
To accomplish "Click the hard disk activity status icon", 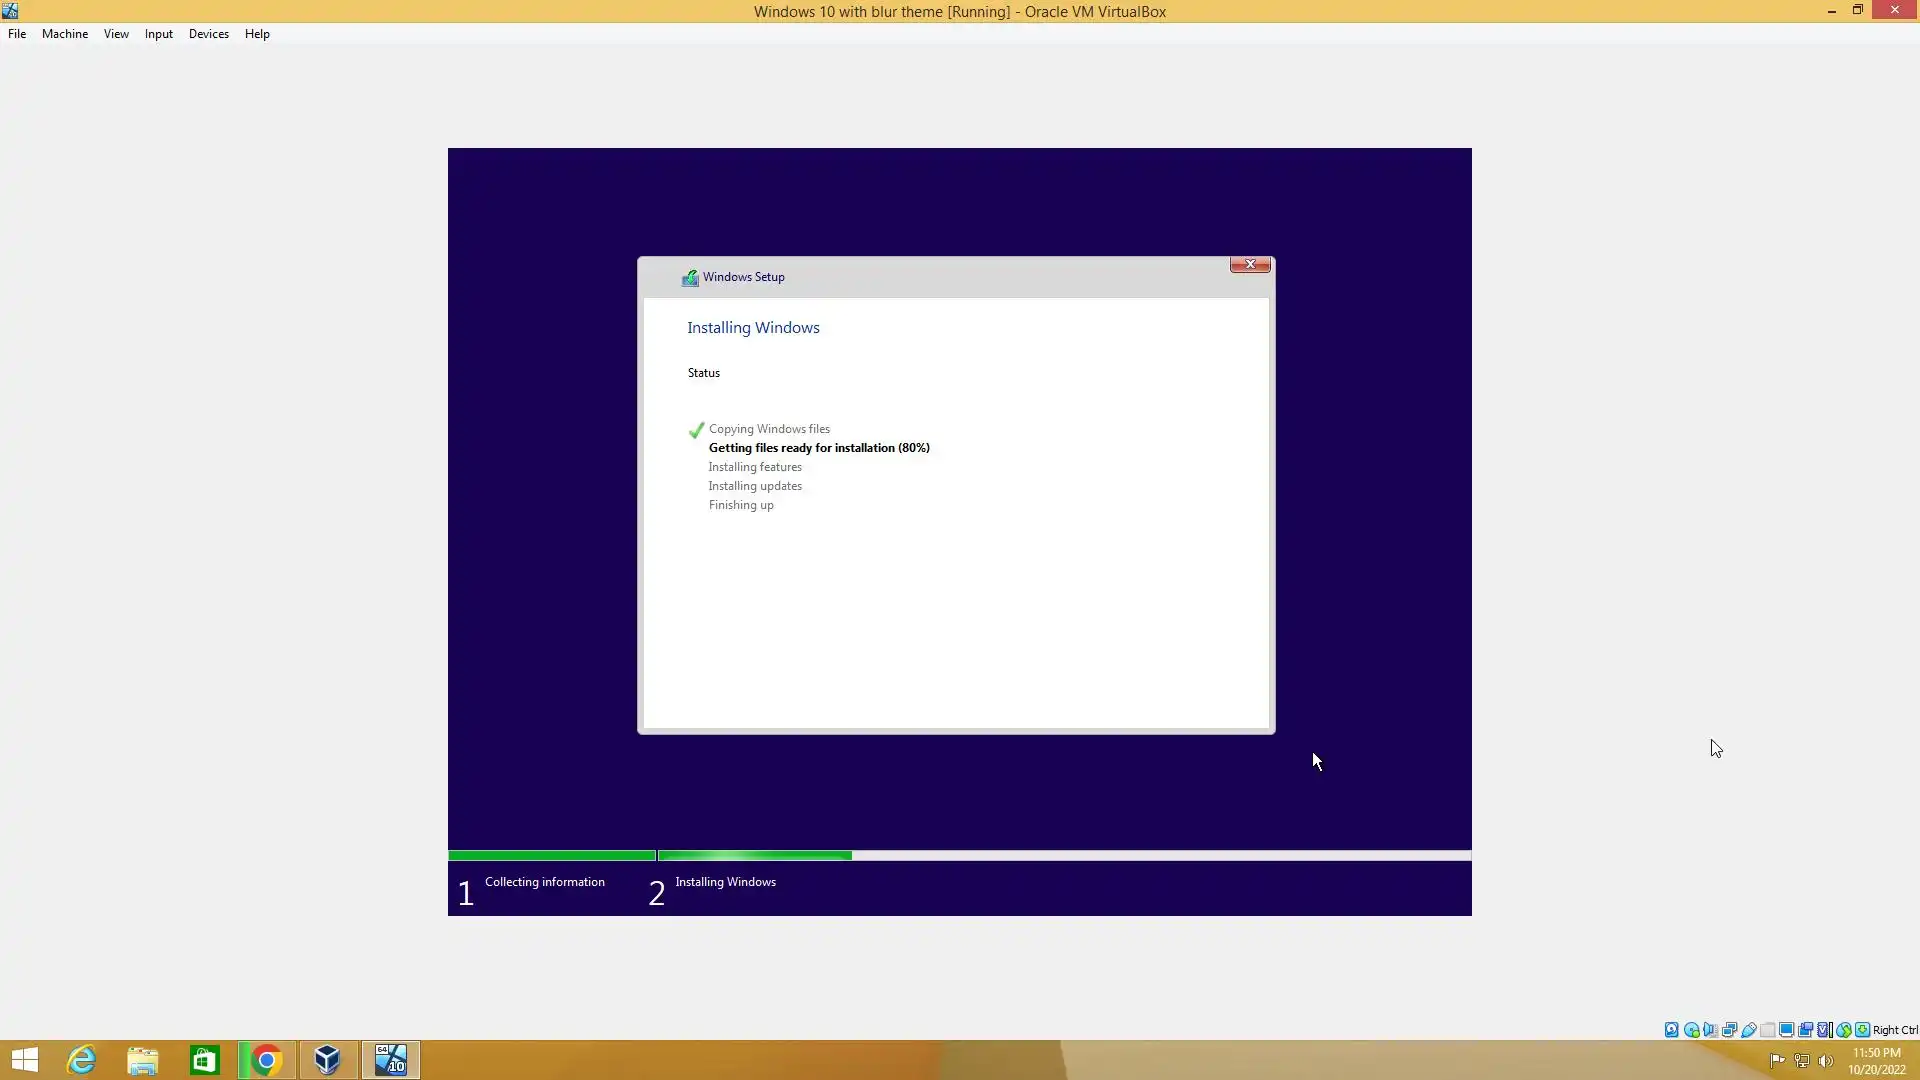I will click(1671, 1030).
